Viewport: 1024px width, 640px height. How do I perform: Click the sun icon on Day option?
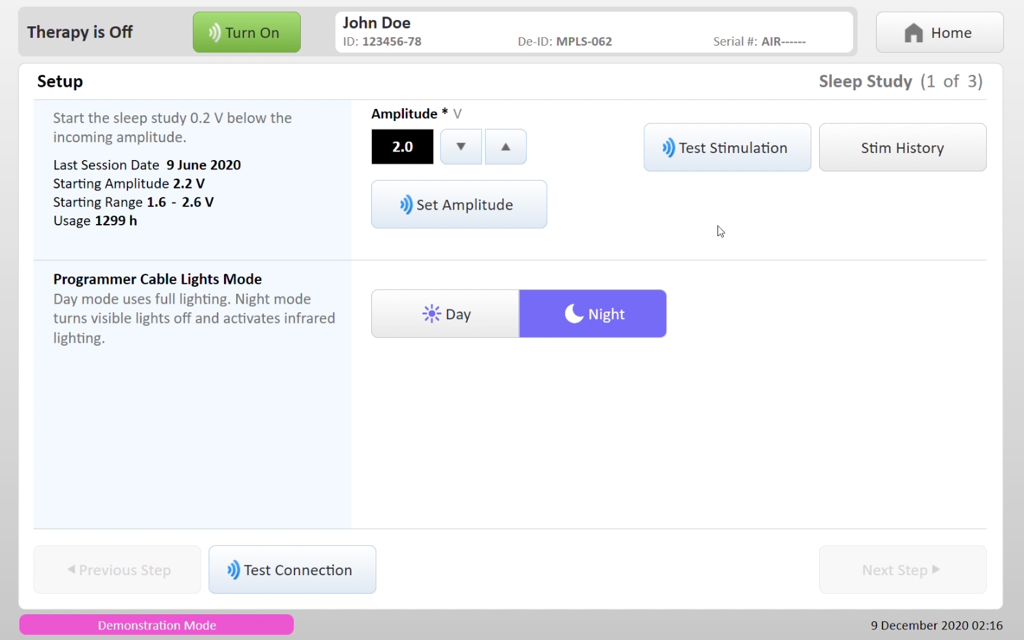point(432,314)
